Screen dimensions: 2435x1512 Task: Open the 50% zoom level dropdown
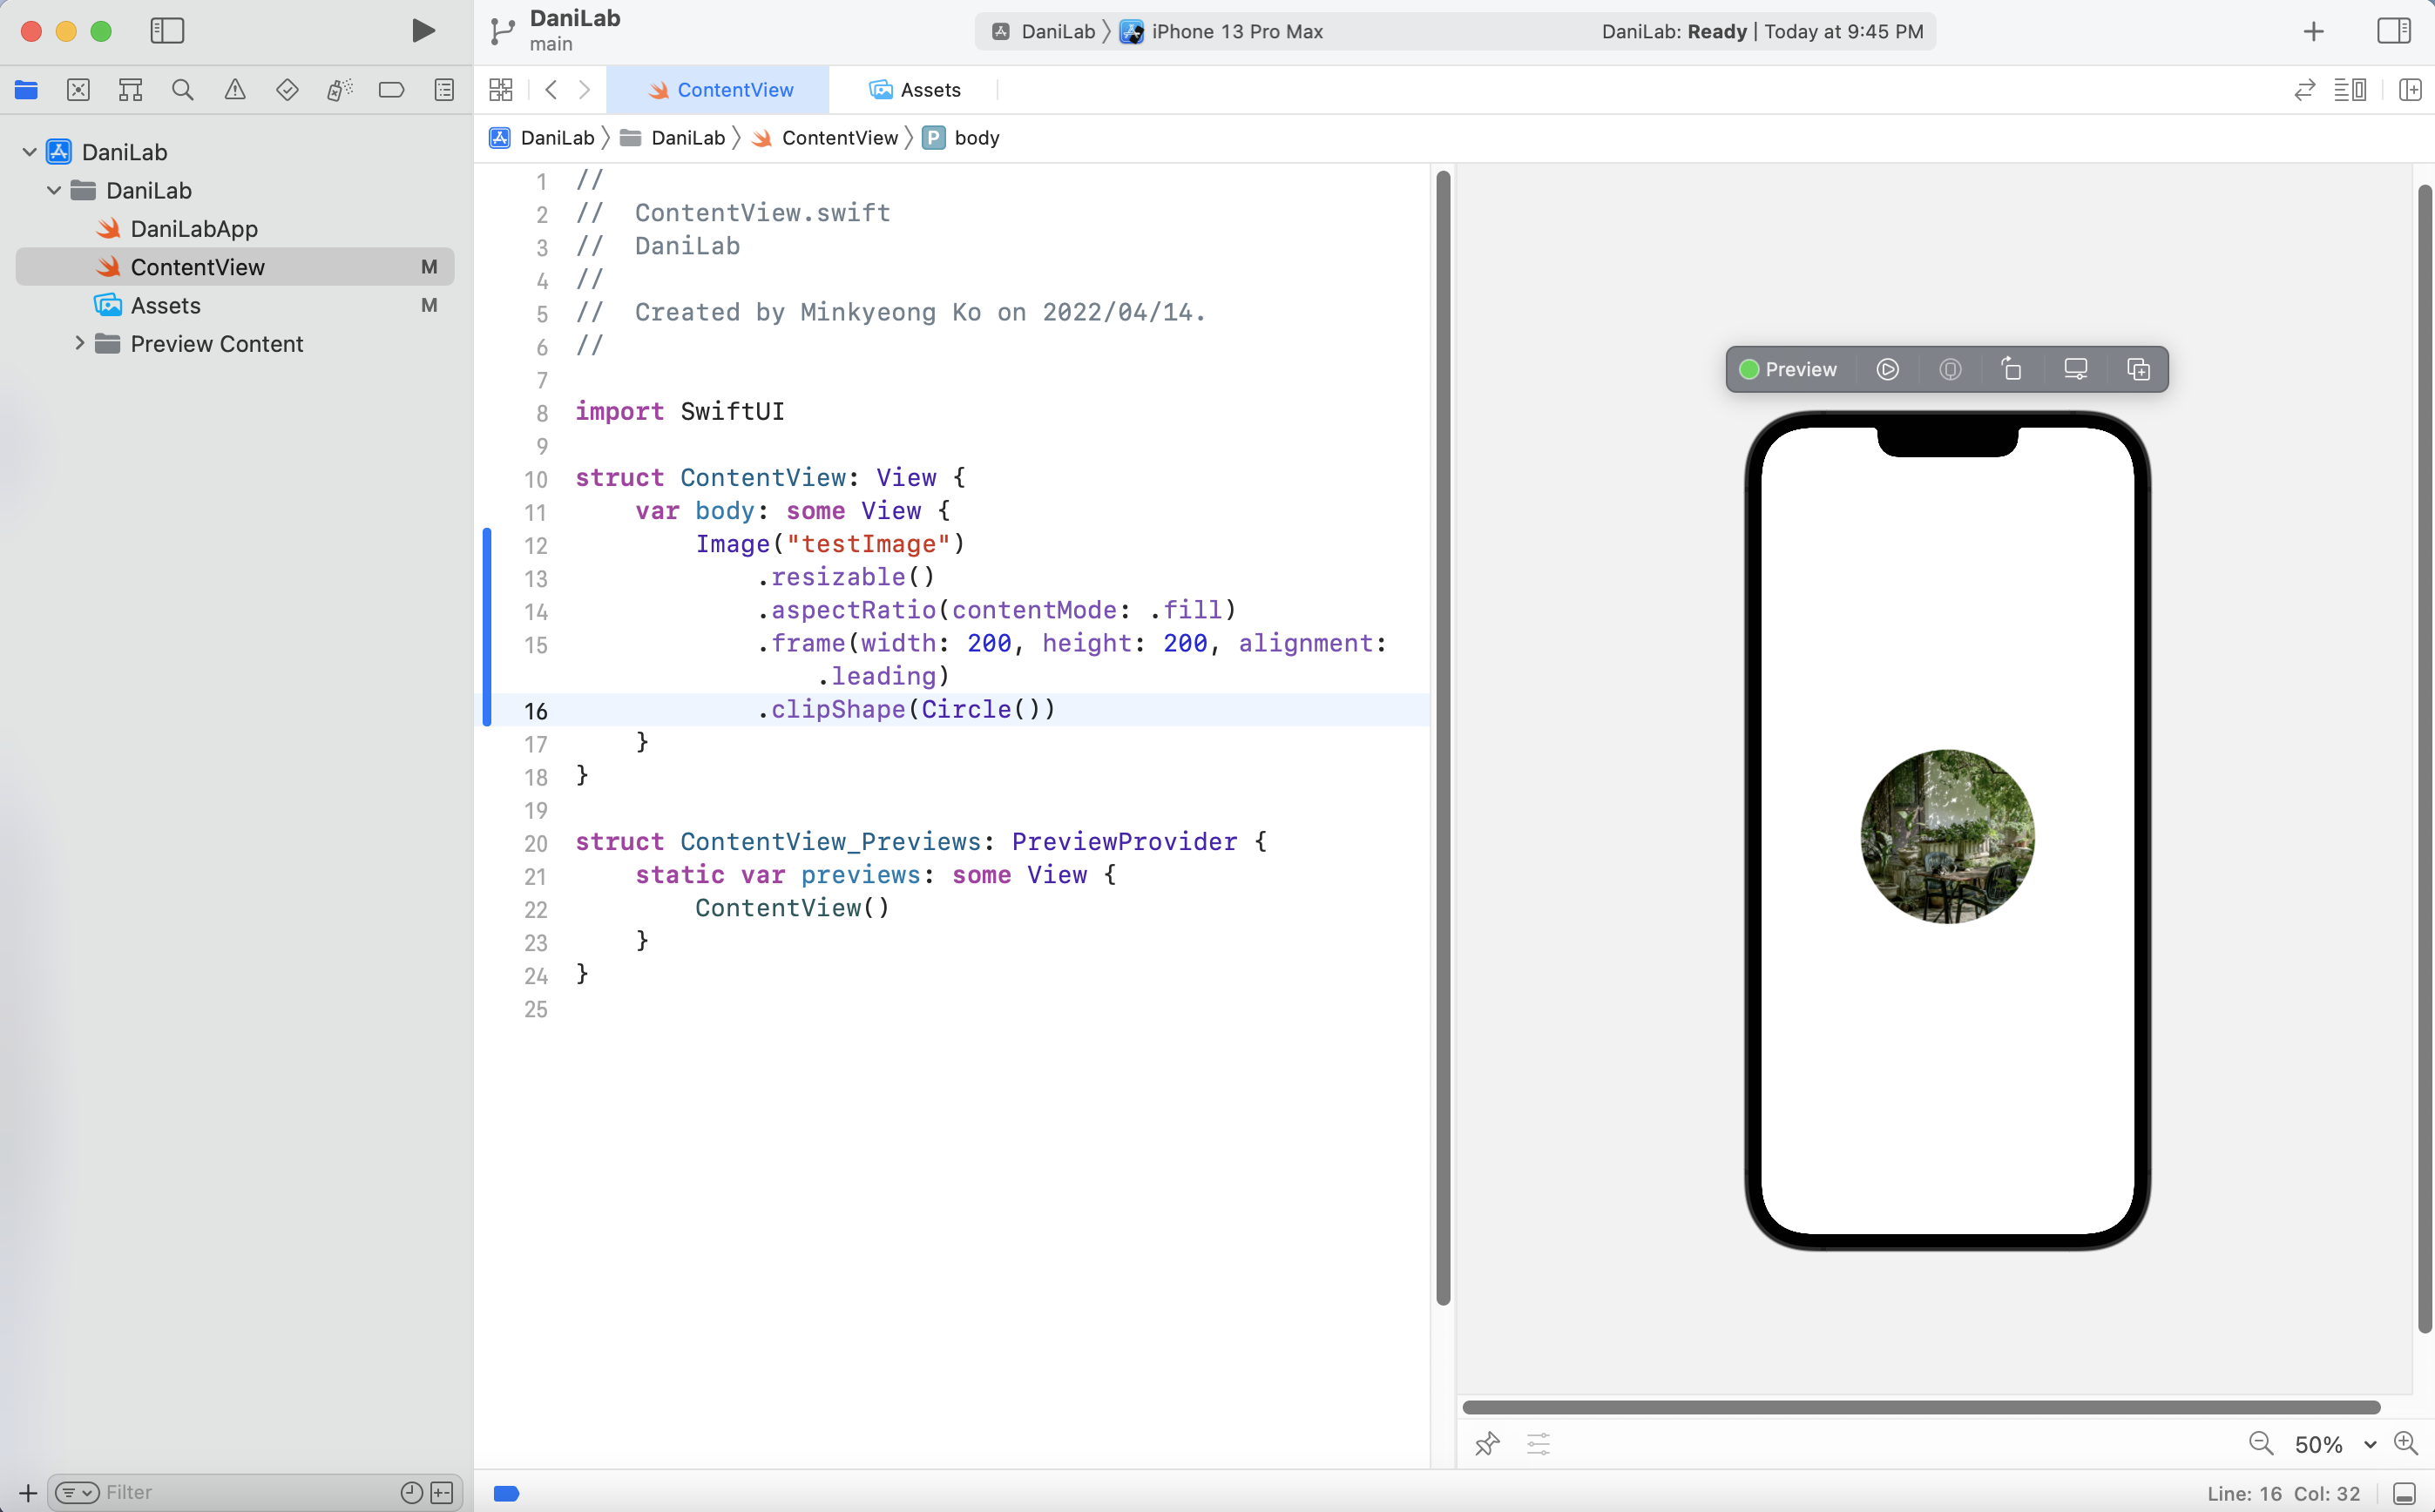[2369, 1444]
